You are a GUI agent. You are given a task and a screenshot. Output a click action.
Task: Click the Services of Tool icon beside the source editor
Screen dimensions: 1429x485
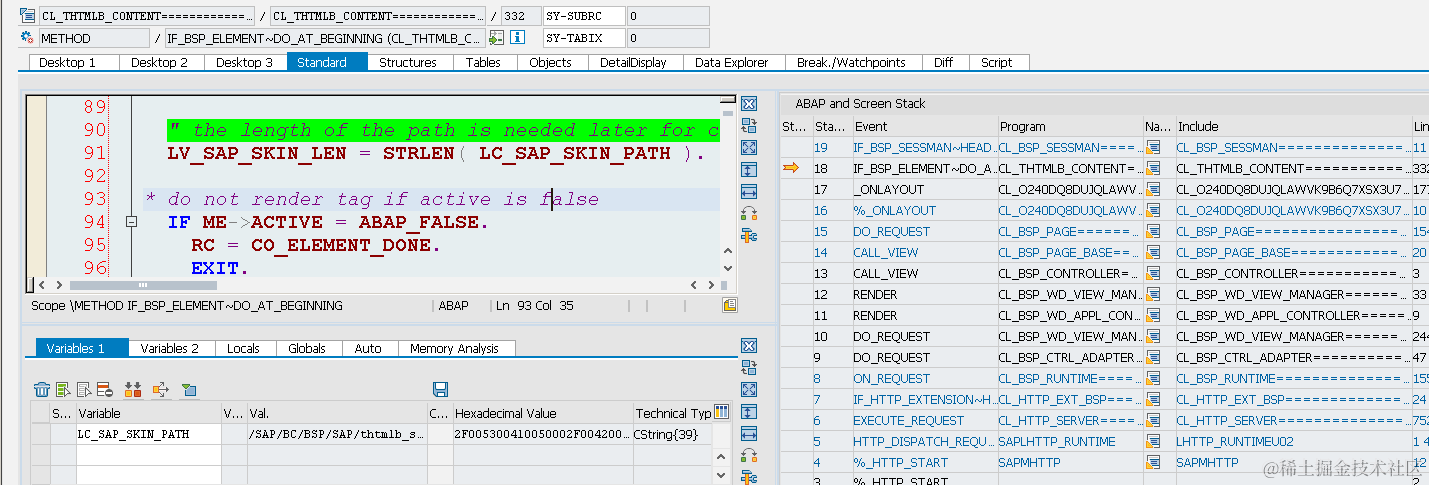(748, 235)
